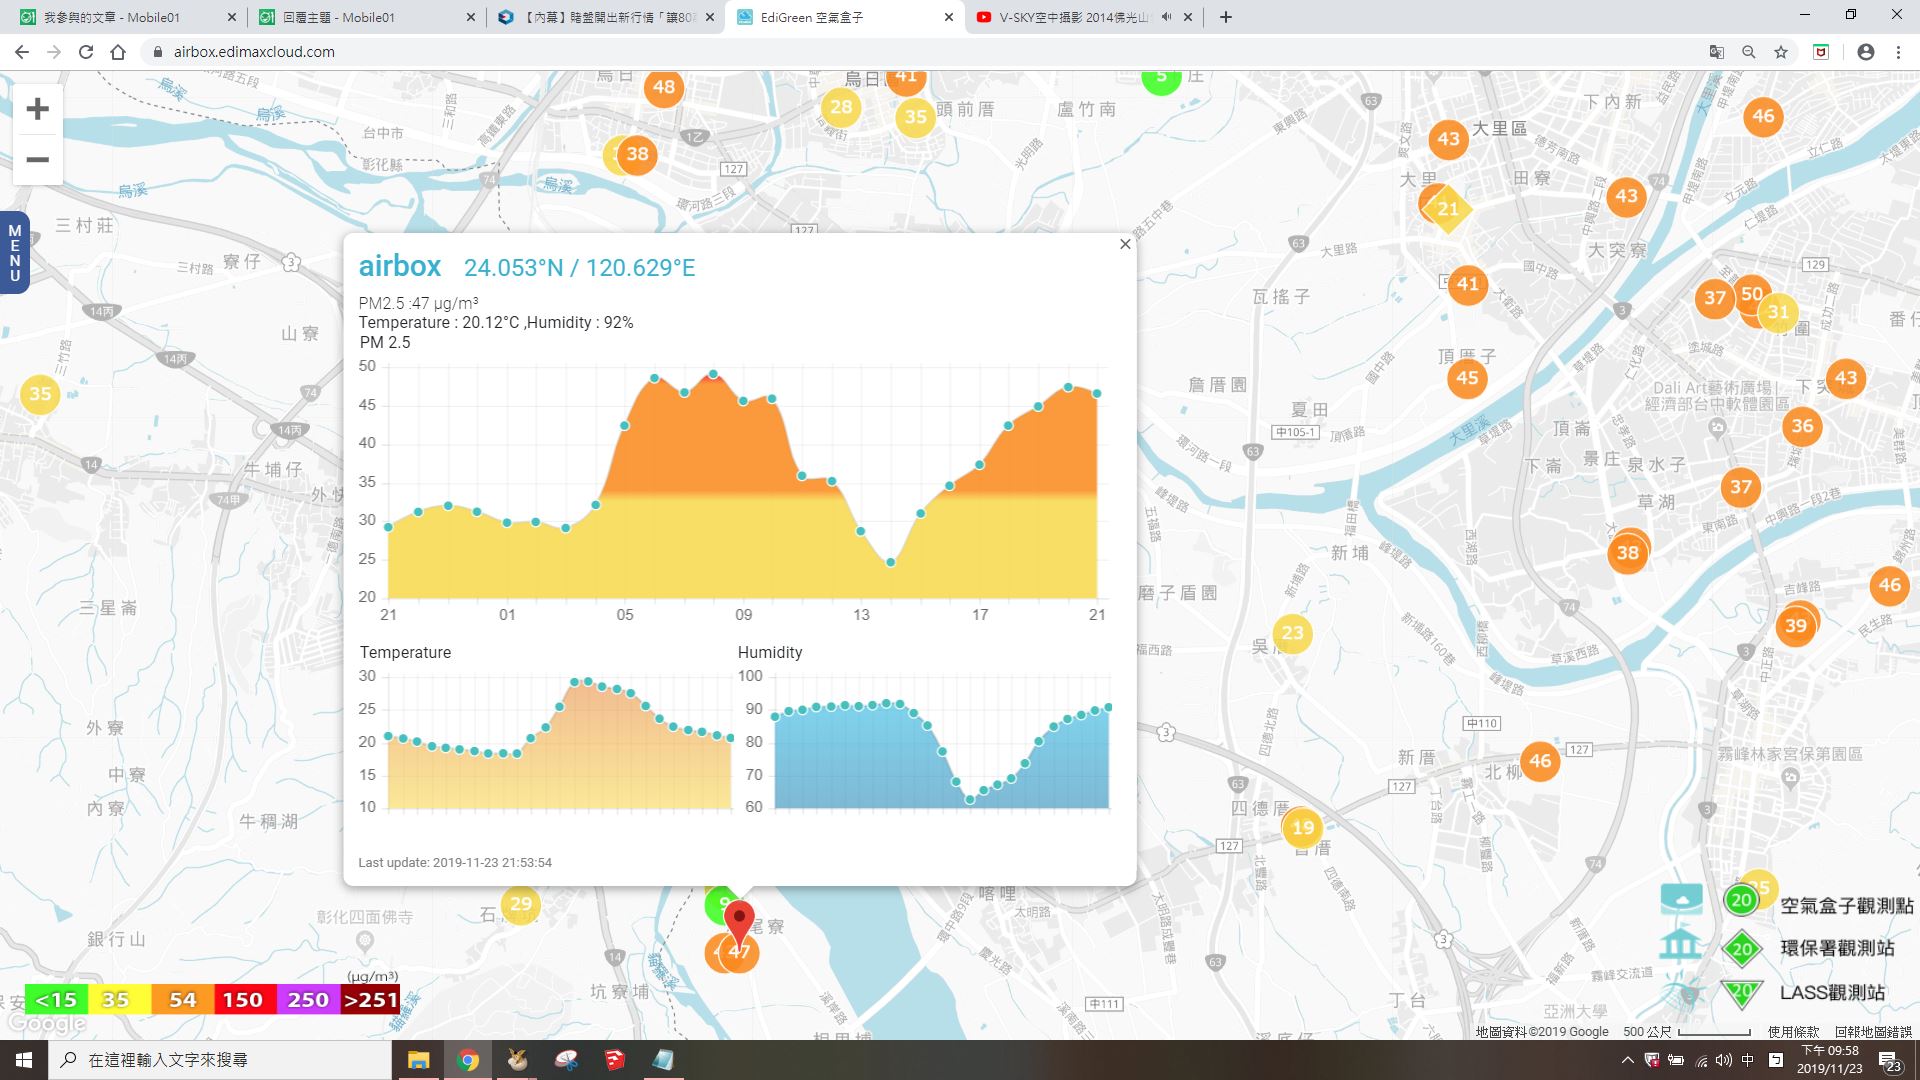
Task: Open Chrome three-dot menu
Action: click(x=1898, y=52)
